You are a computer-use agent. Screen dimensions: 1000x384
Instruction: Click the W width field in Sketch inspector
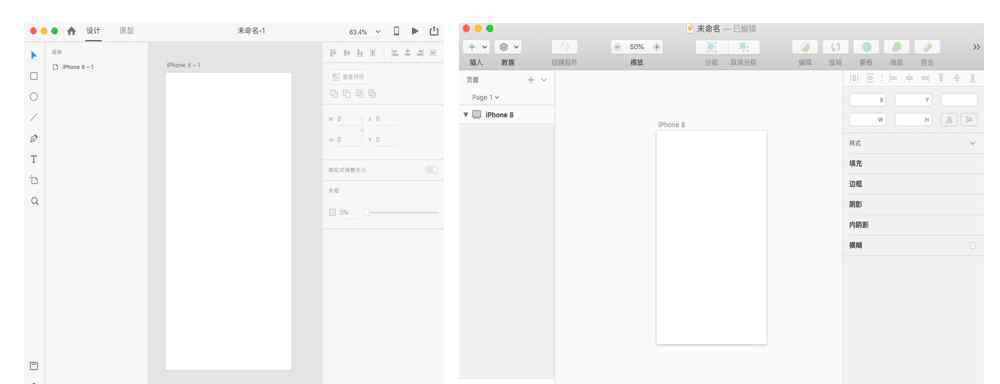[x=868, y=120]
